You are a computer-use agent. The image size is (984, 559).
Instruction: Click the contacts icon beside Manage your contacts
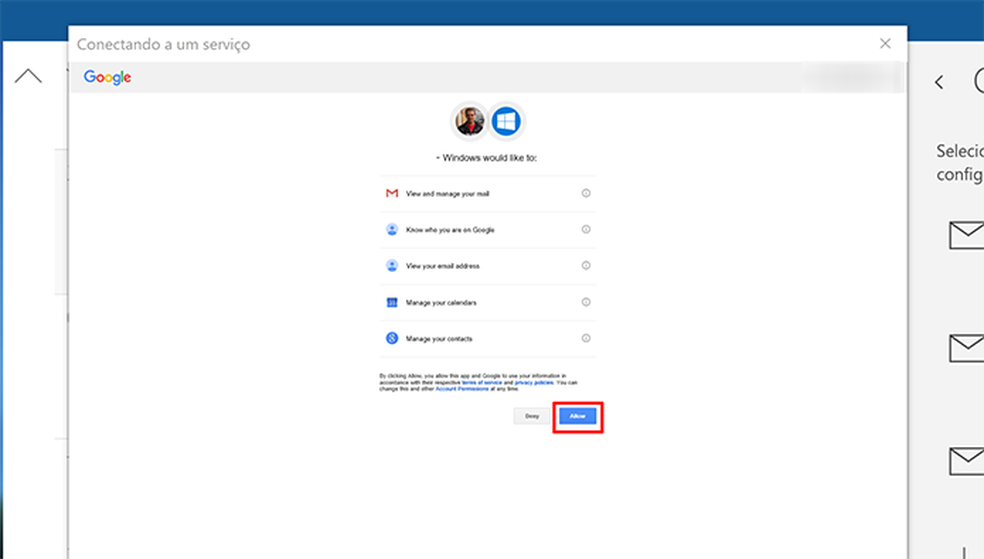[392, 338]
